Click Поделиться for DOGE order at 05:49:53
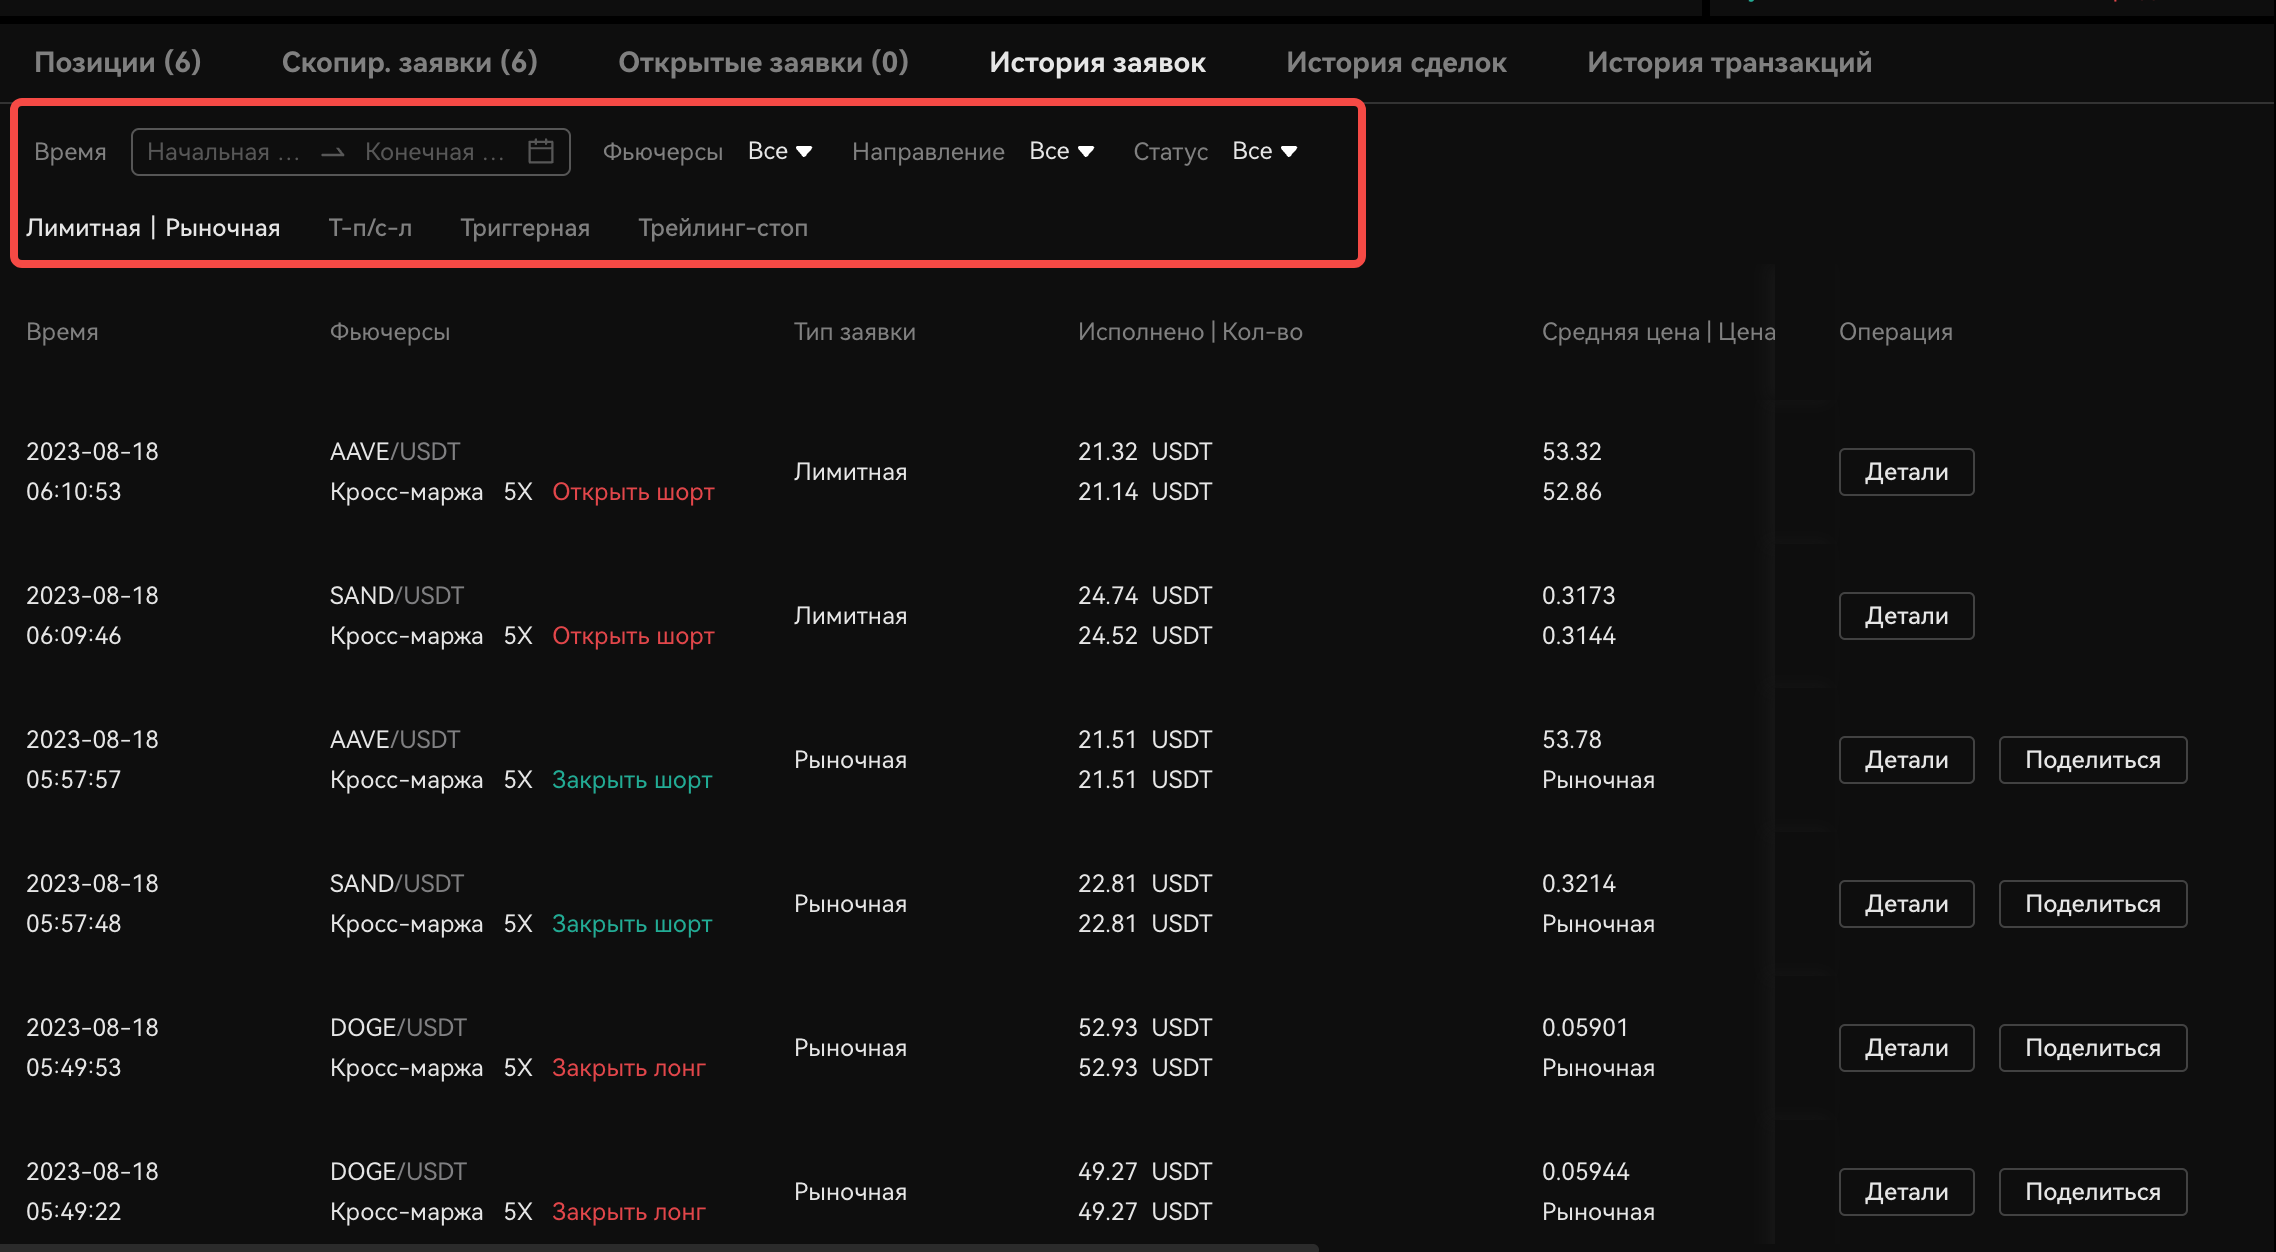The height and width of the screenshot is (1252, 2276). tap(2093, 1048)
